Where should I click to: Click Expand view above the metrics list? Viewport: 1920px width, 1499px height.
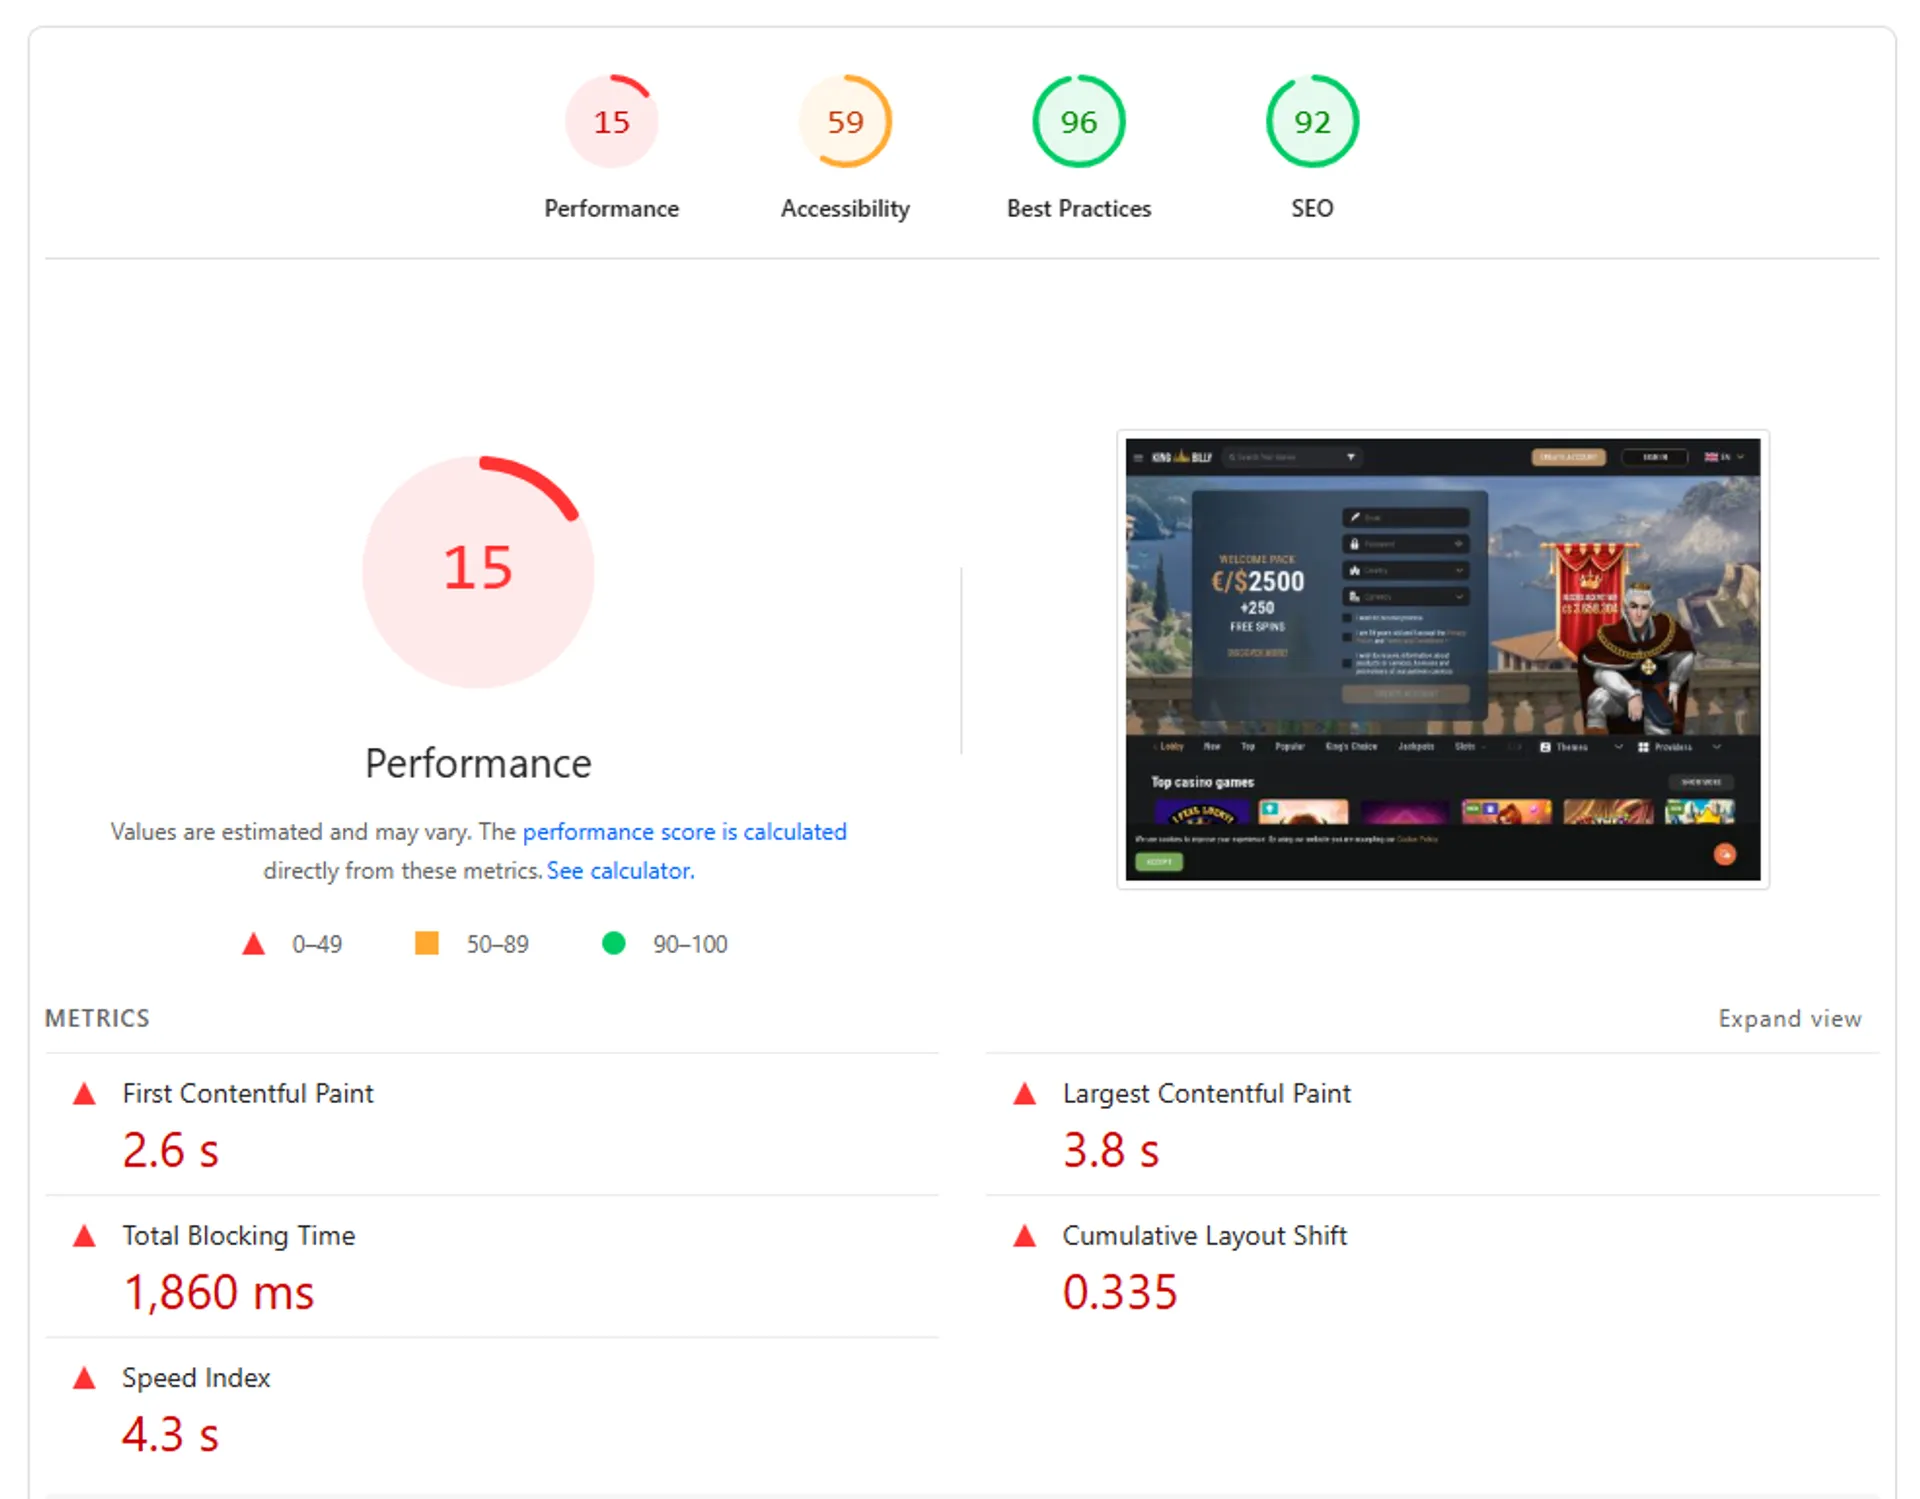tap(1789, 1018)
